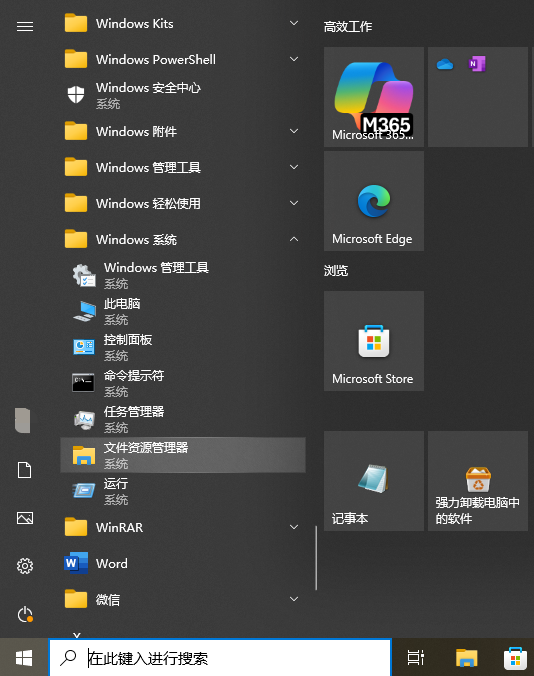534x676 pixels.
Task: Open Pictures from the side rail
Action: pos(25,518)
